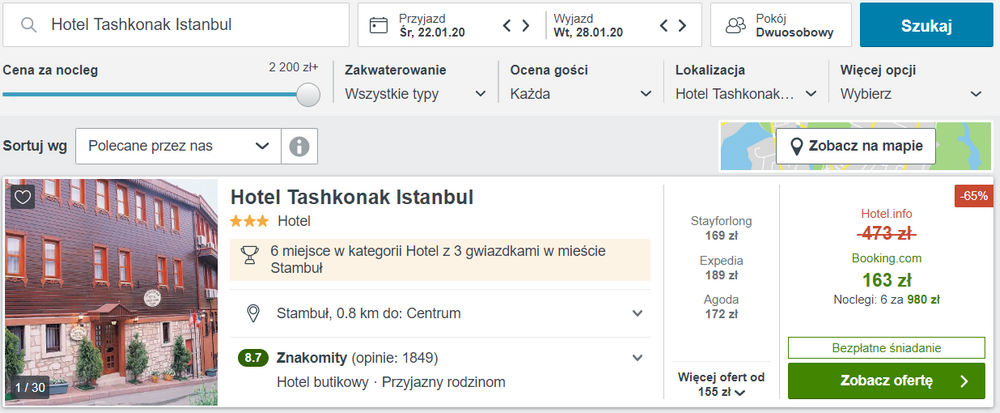Expand the Stambuł location details chevron
1000x413 pixels.
pos(637,314)
